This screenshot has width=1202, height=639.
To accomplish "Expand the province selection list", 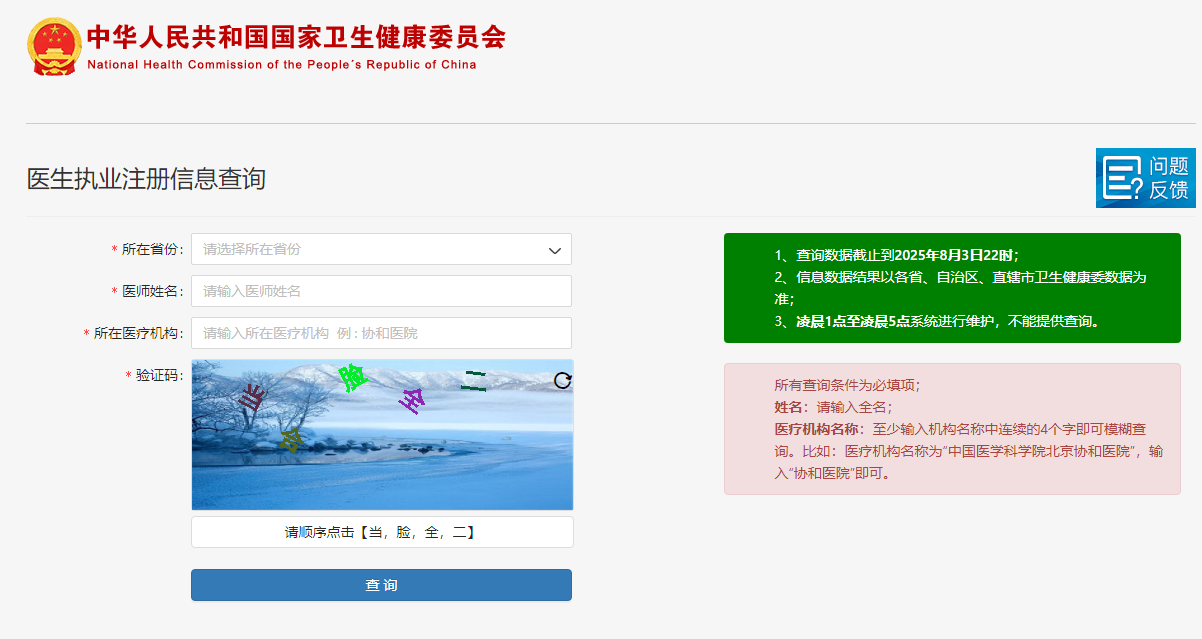I will point(381,249).
